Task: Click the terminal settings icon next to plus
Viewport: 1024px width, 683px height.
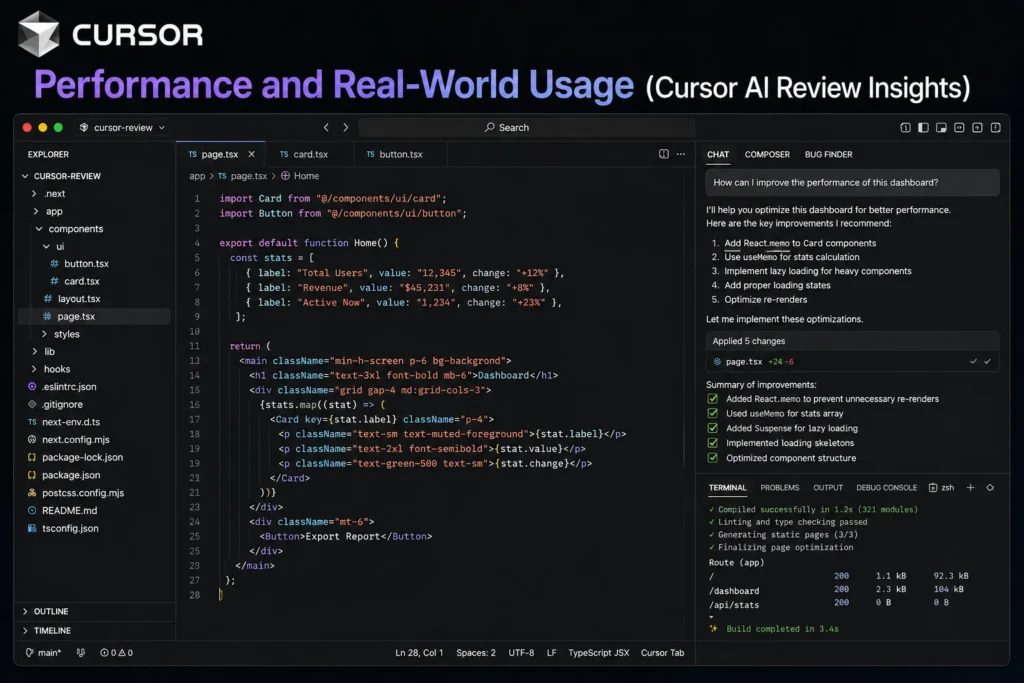Action: pos(990,488)
